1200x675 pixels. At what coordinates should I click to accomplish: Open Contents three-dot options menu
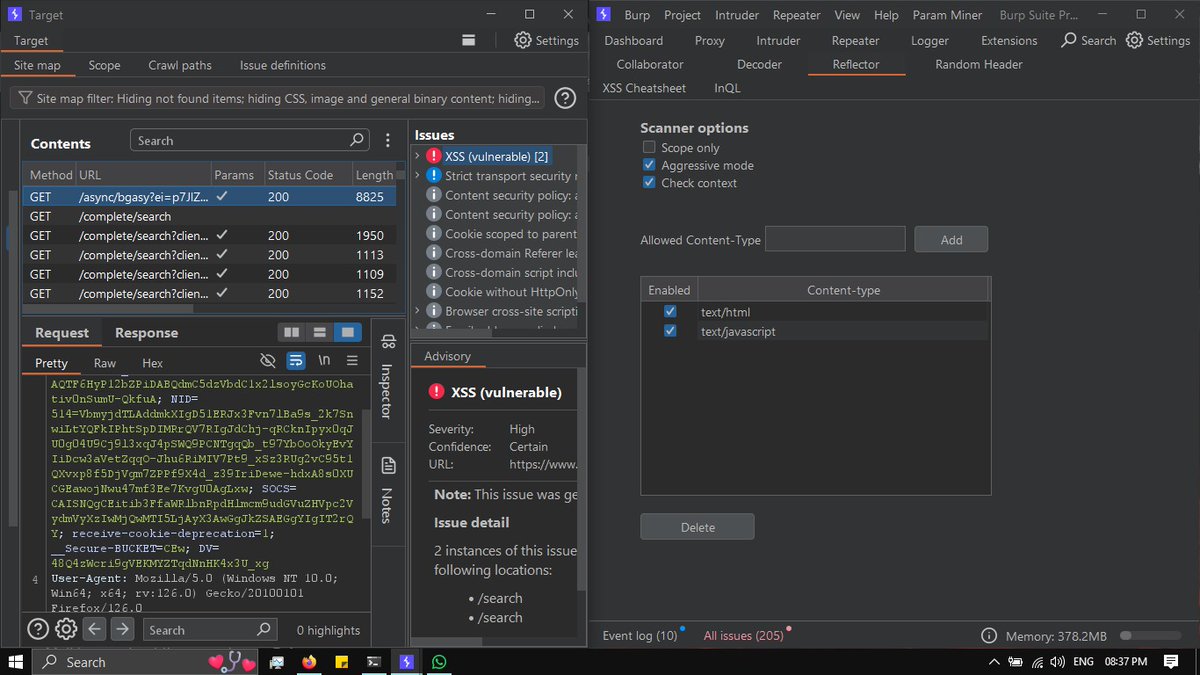(x=388, y=141)
